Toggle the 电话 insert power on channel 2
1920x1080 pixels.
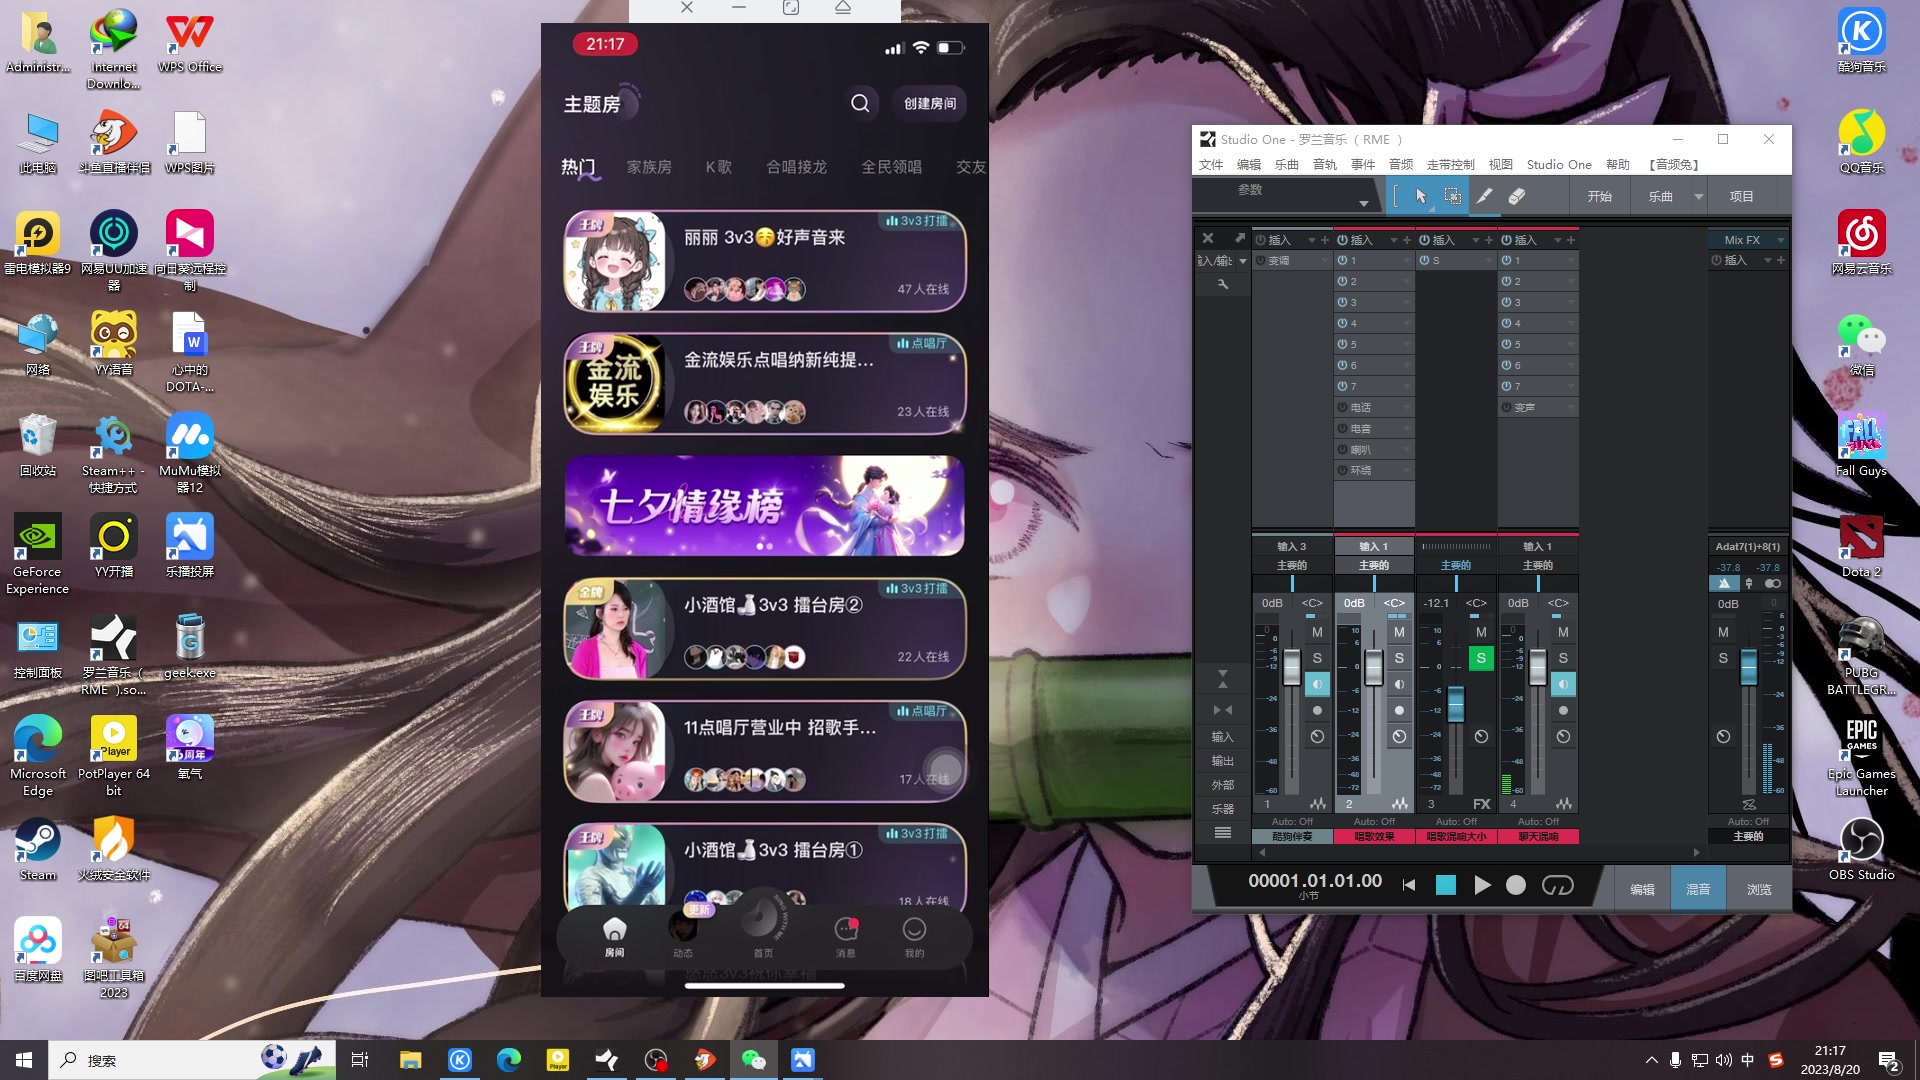(x=1343, y=407)
